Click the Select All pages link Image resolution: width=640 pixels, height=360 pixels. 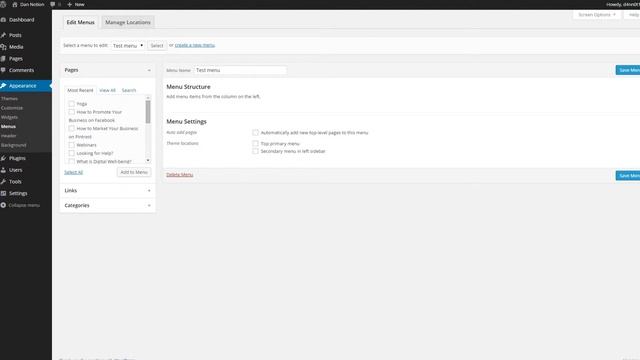click(73, 172)
